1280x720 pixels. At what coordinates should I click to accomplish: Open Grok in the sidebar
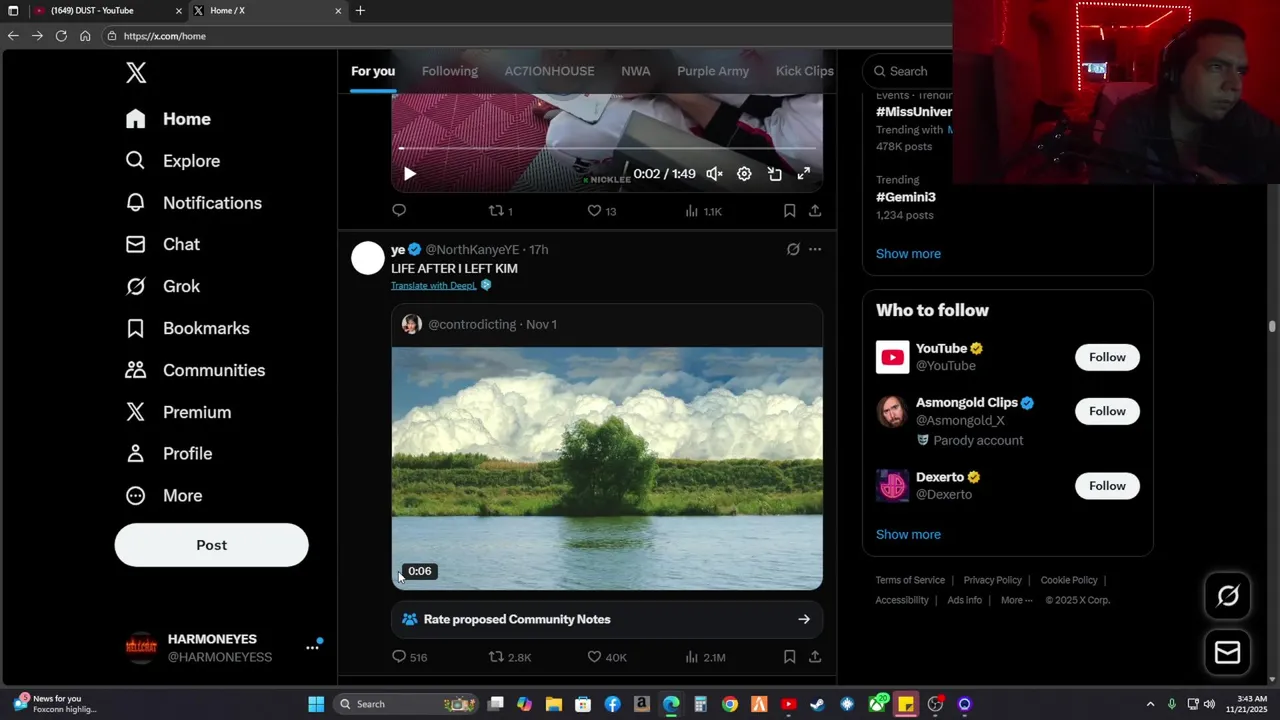point(162,286)
